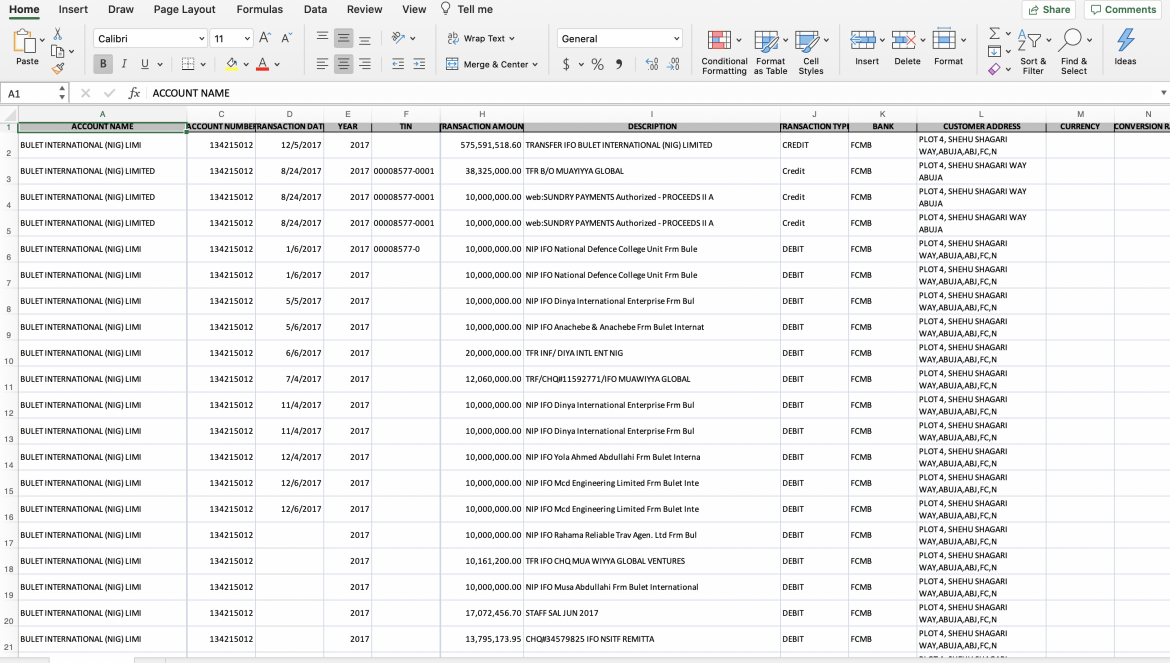The image size is (1170, 663).
Task: Click the Share button
Action: 1049,10
